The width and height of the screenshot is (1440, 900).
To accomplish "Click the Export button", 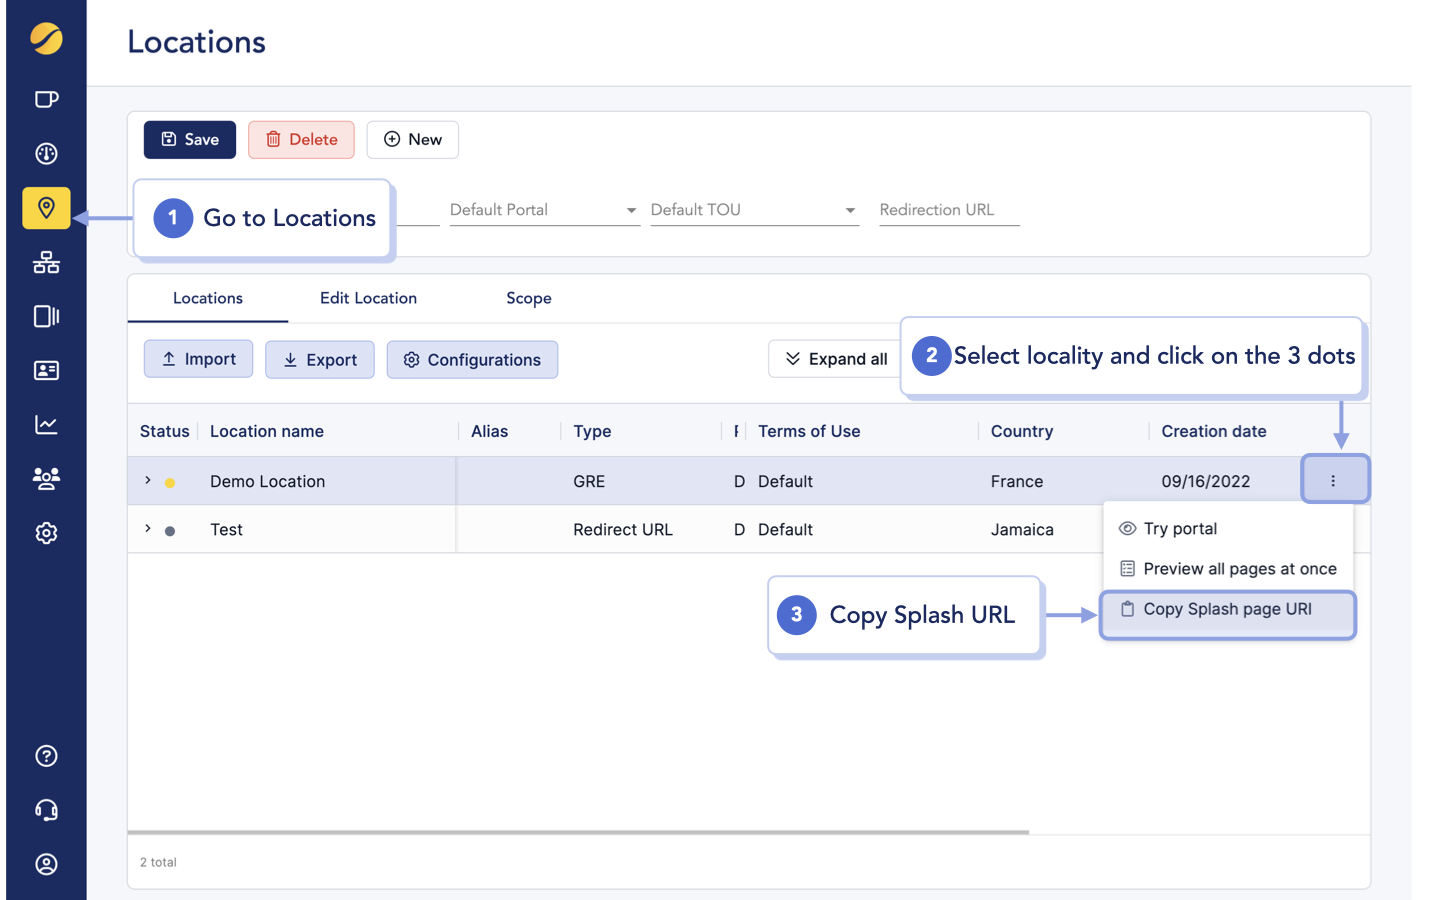I will click(320, 359).
